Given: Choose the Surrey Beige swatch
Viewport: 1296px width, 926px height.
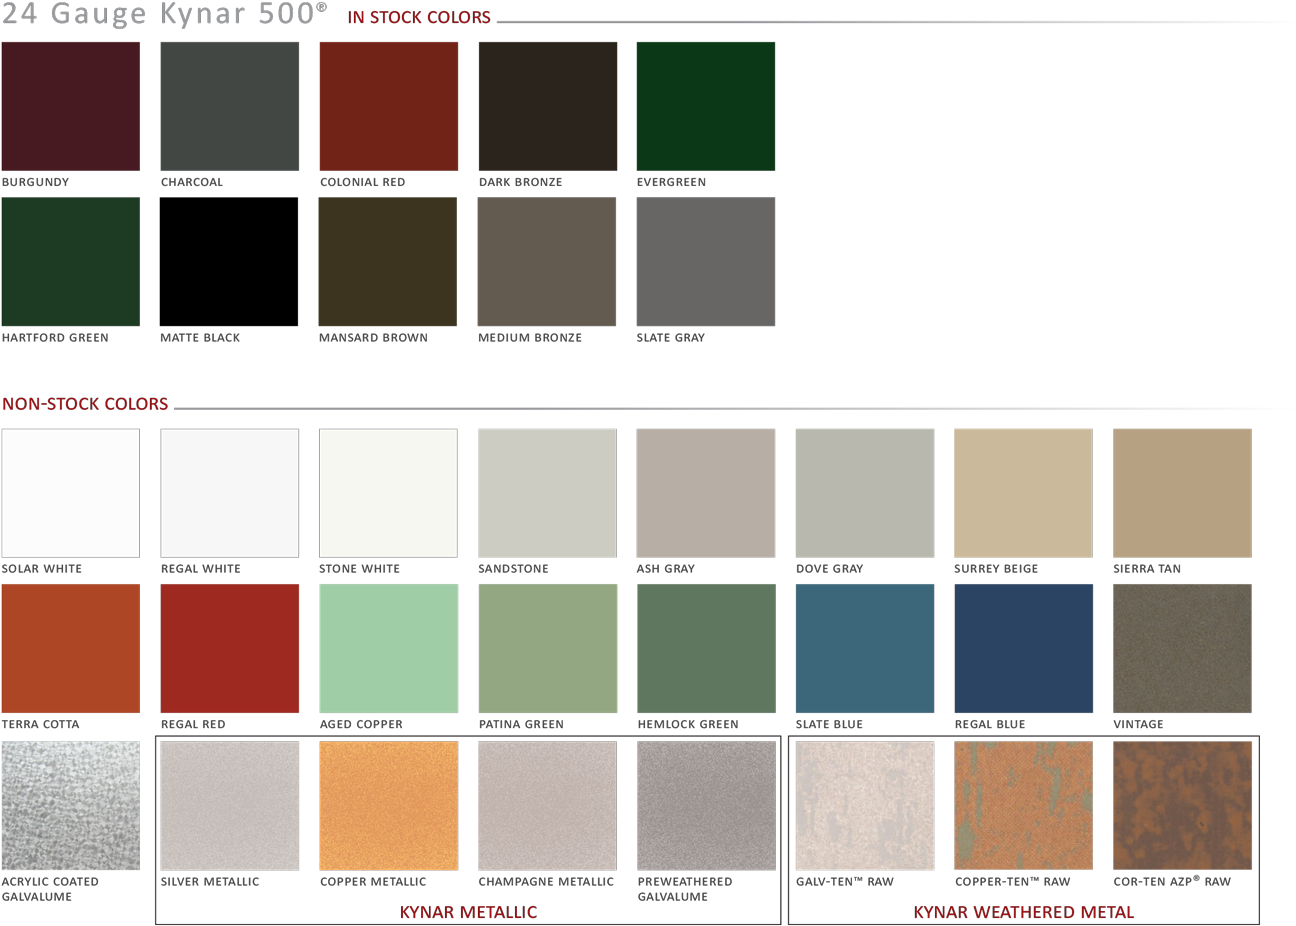Looking at the screenshot, I should [1024, 493].
